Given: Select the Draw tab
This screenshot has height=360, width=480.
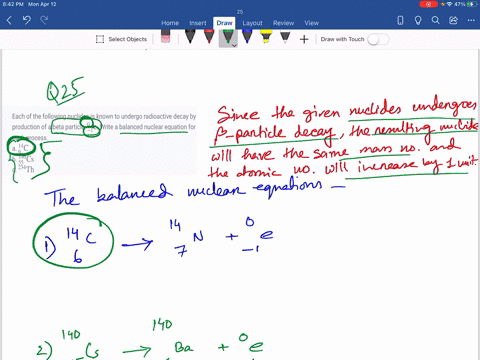Looking at the screenshot, I should tap(224, 23).
